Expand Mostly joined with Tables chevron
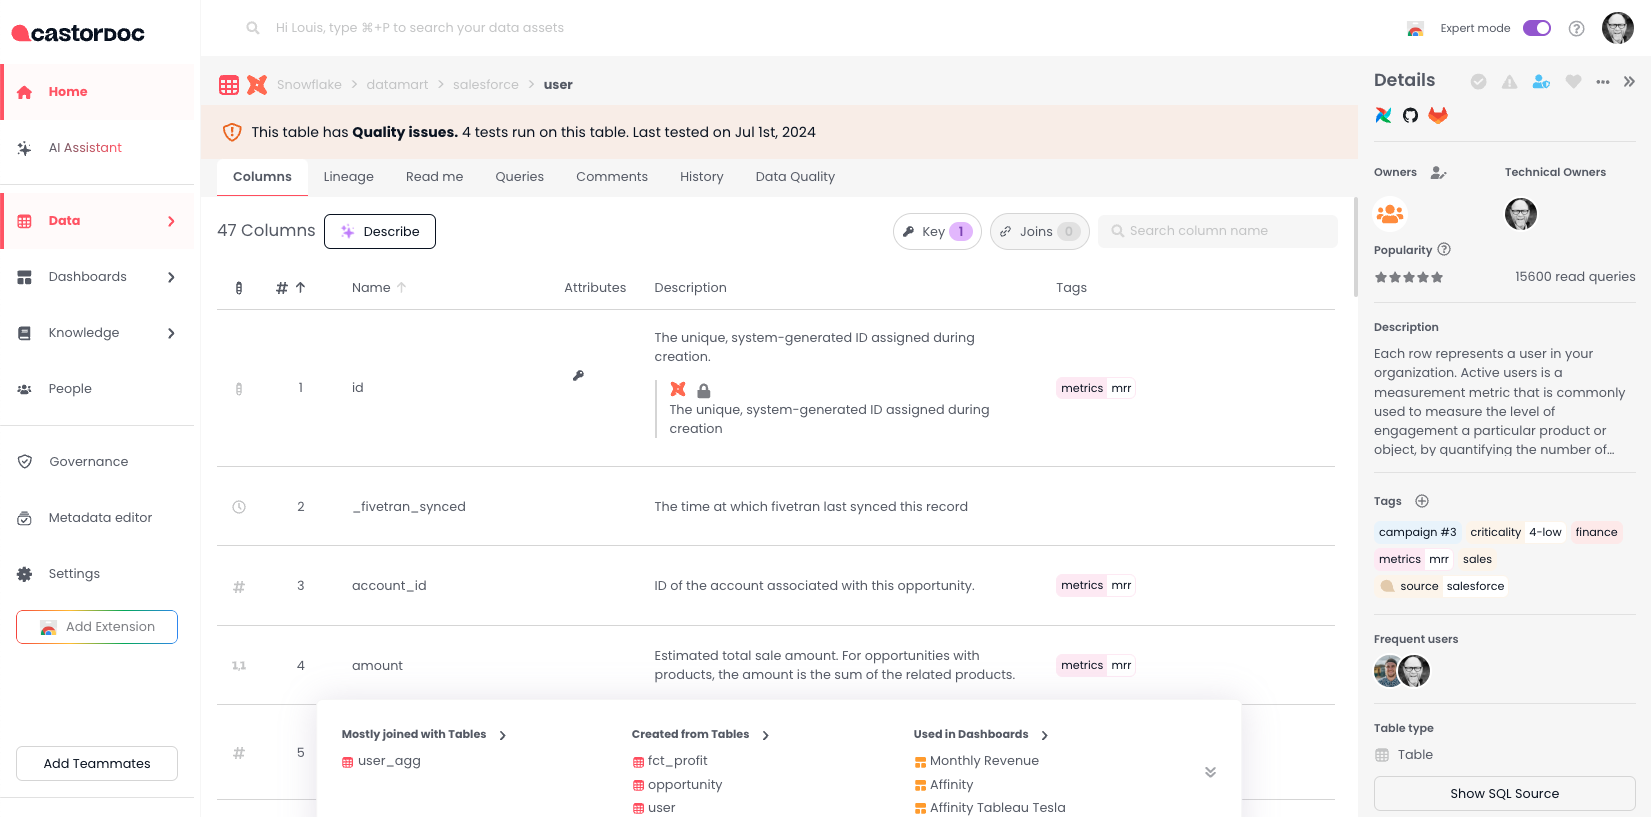Screen dimensions: 1651x817 pos(503,736)
